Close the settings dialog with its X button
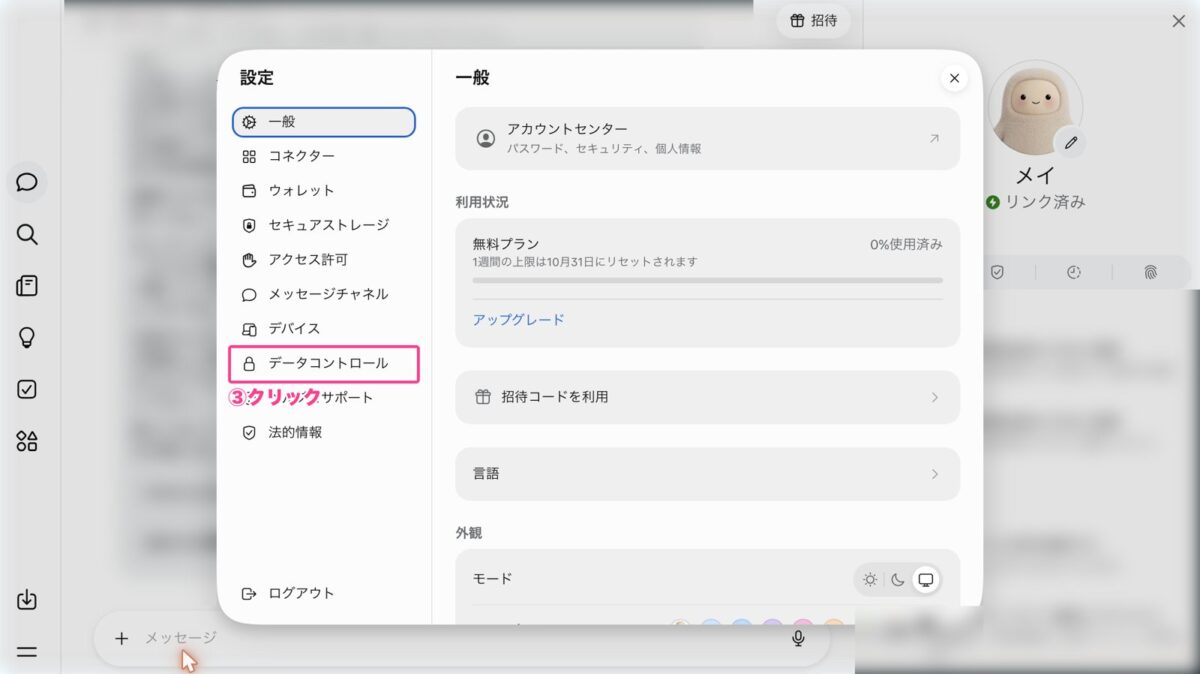The height and width of the screenshot is (674, 1200). (x=954, y=78)
